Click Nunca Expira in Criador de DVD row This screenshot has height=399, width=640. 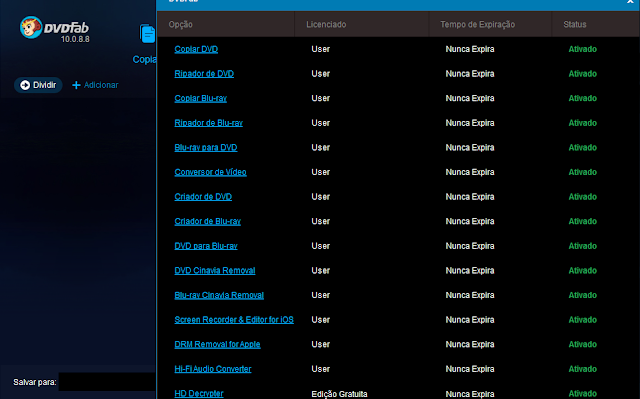tap(470, 197)
